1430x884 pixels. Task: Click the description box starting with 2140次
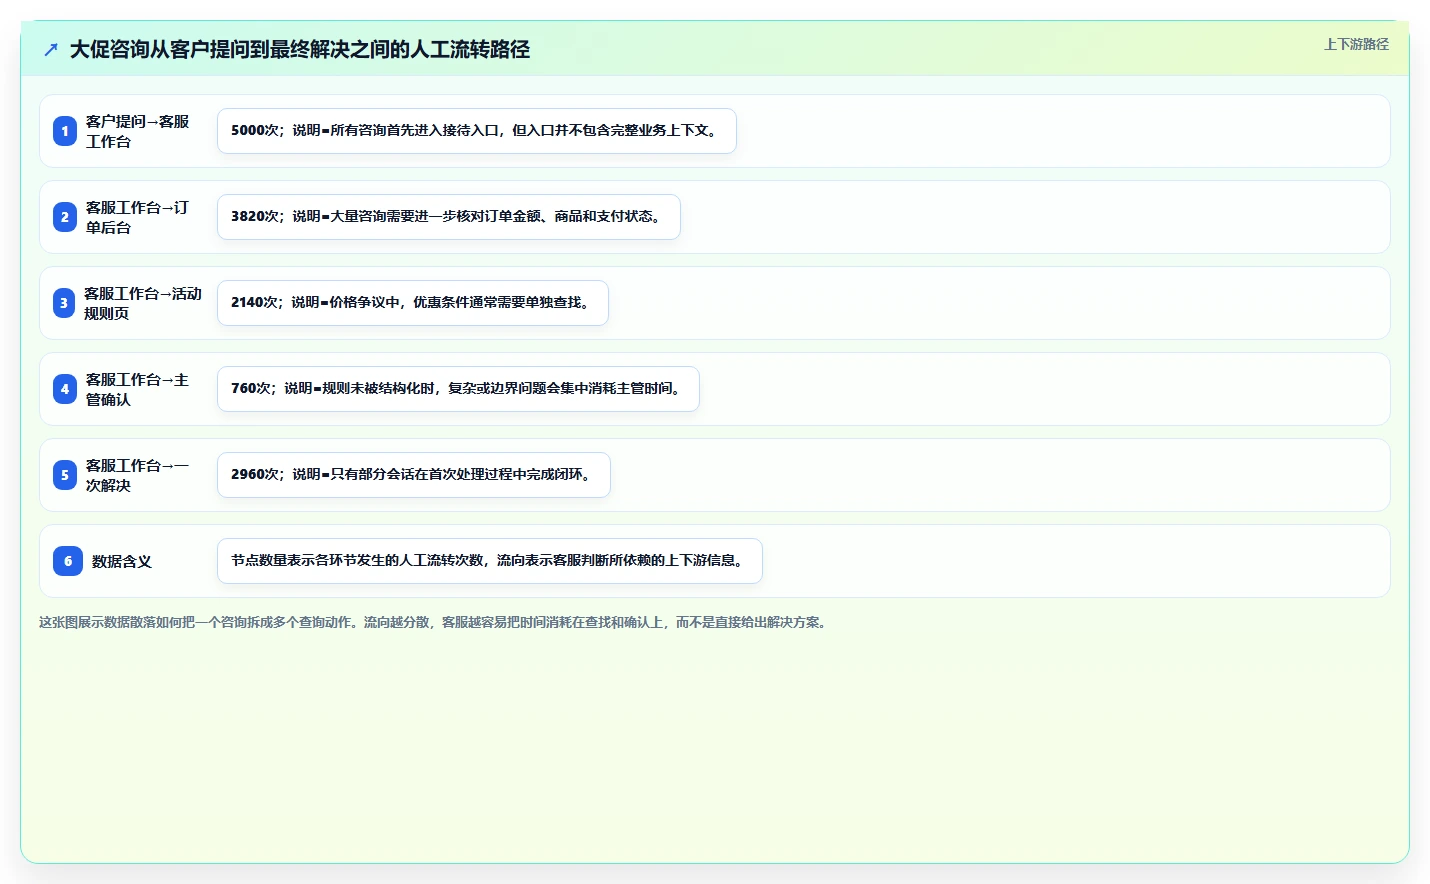(x=413, y=303)
